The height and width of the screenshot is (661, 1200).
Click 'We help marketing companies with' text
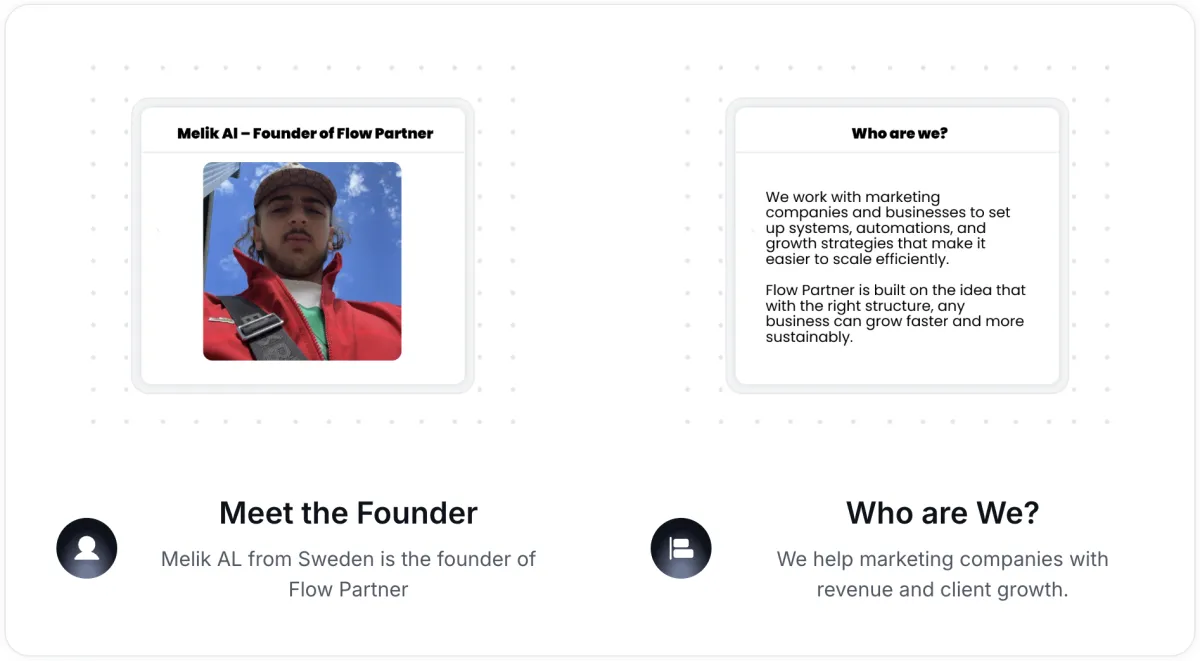pos(942,559)
